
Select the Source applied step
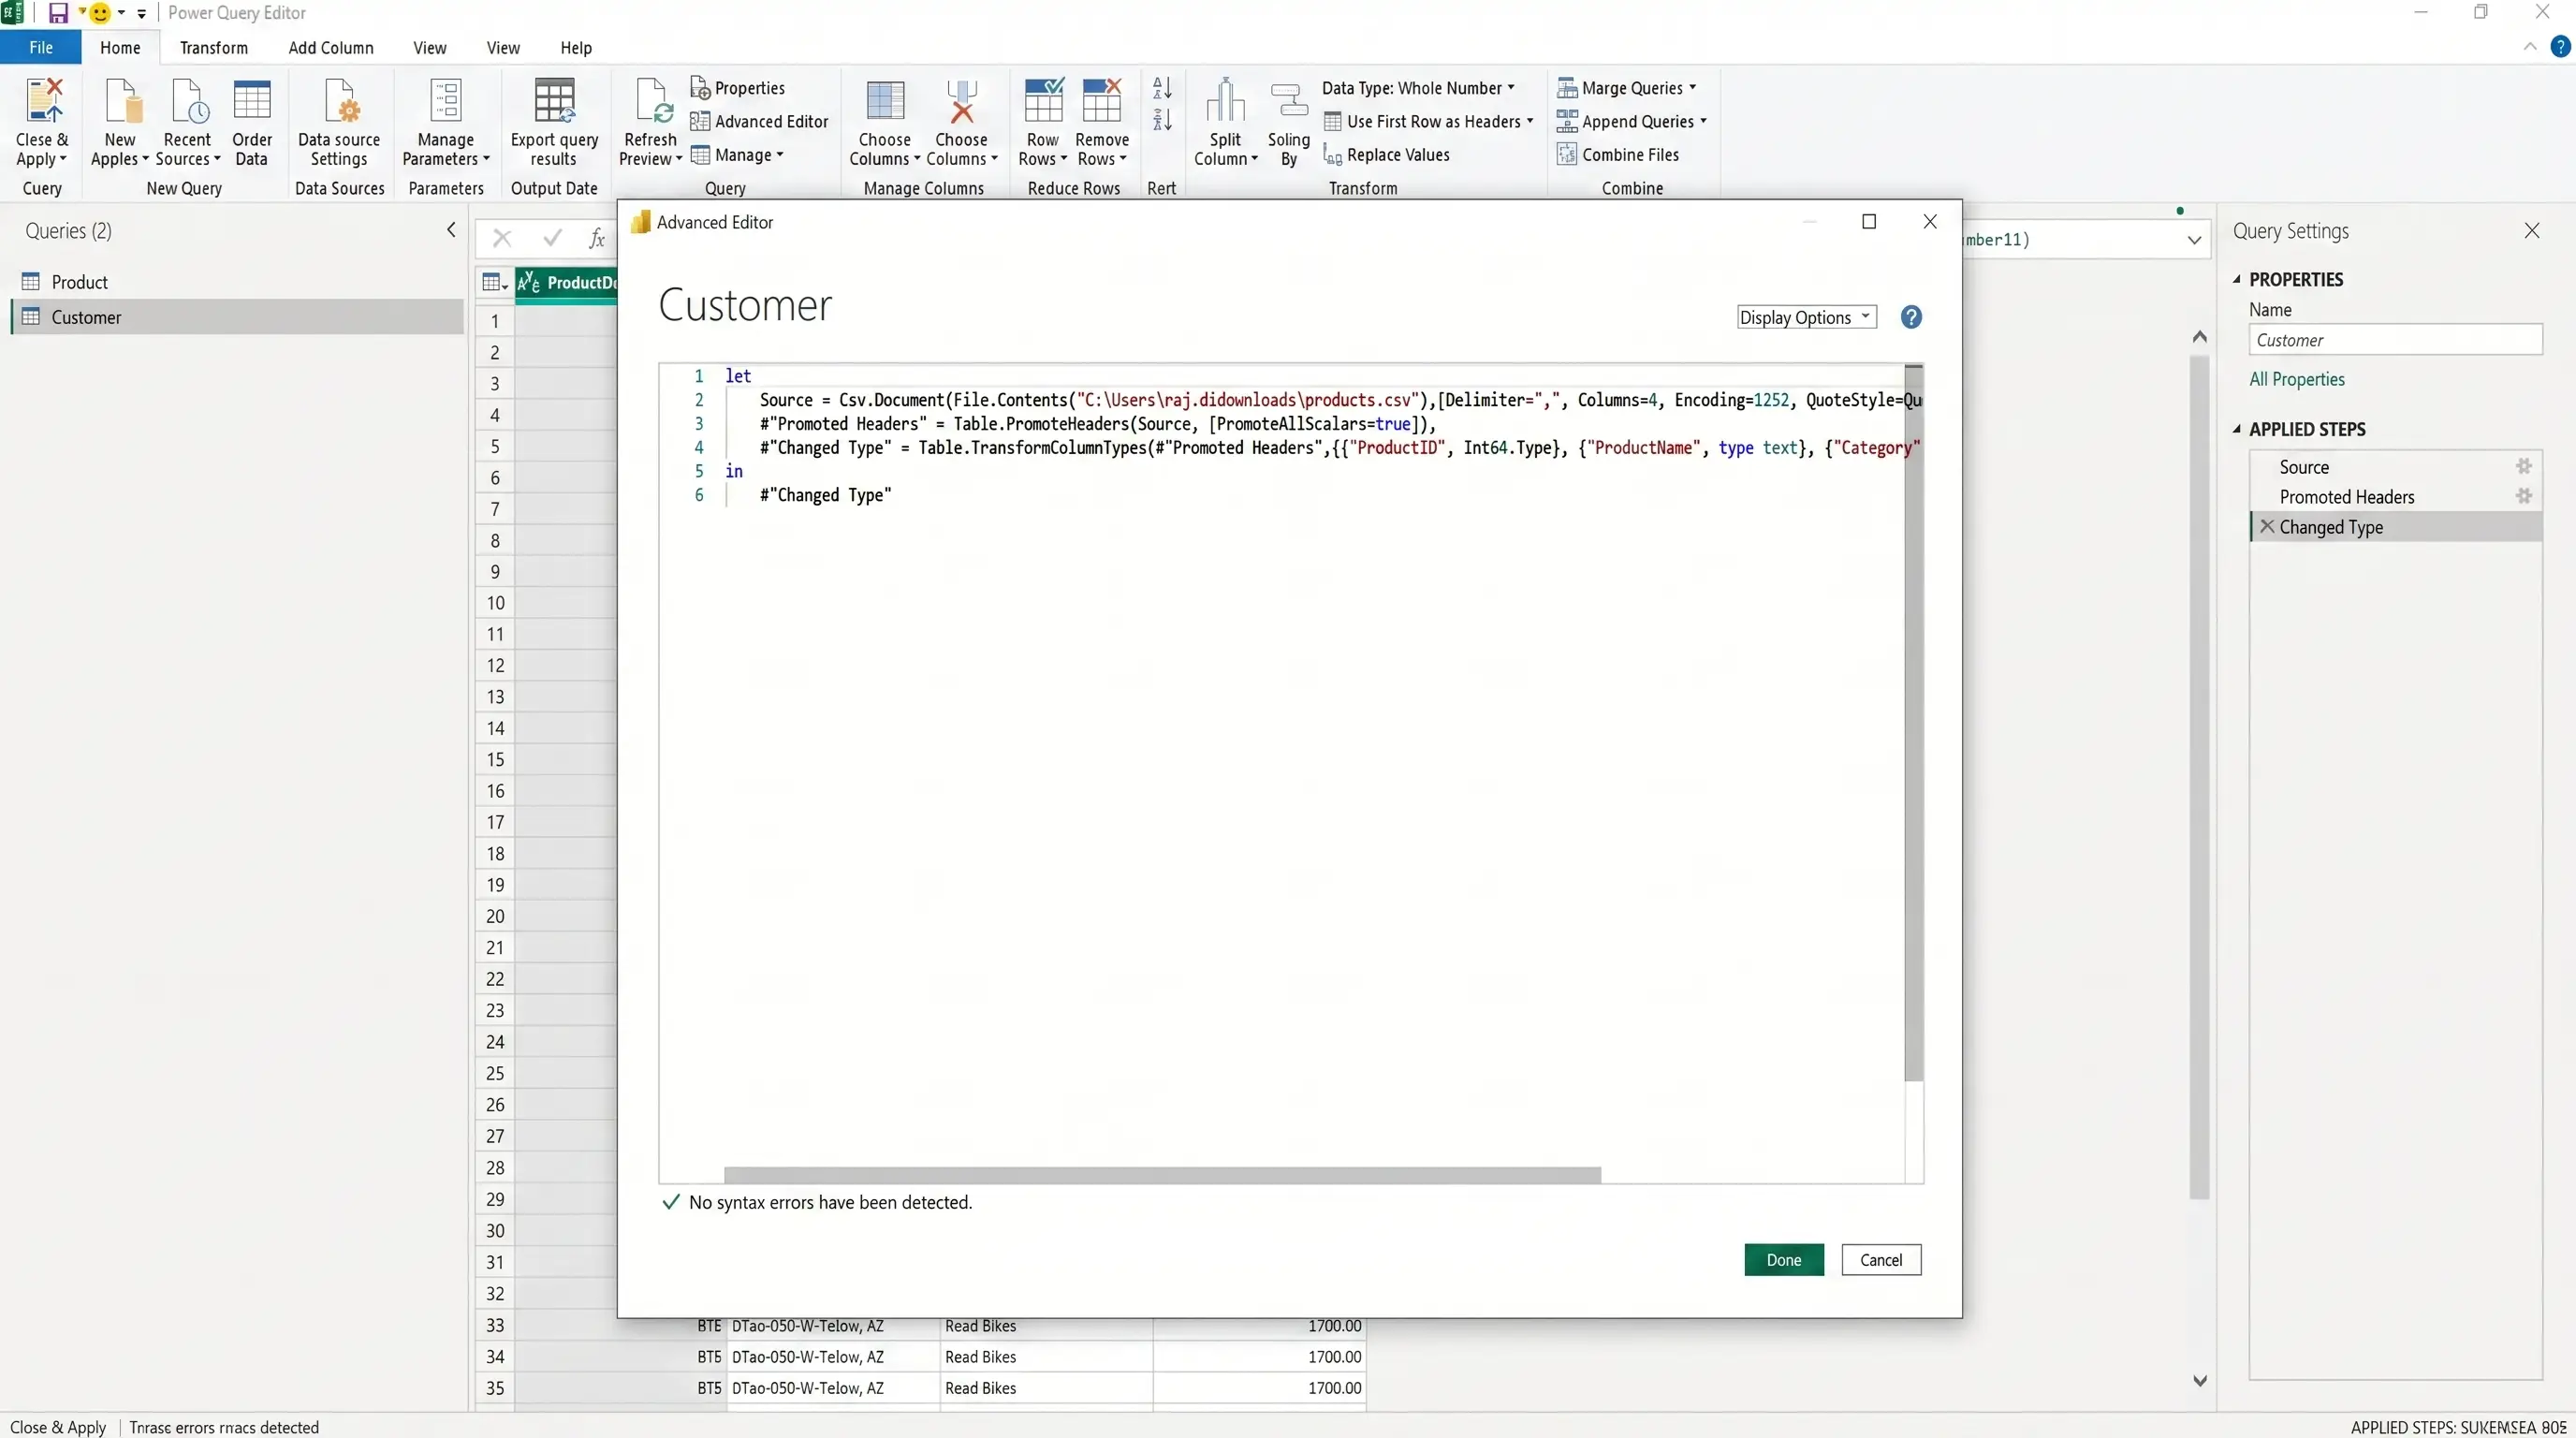(2396, 467)
